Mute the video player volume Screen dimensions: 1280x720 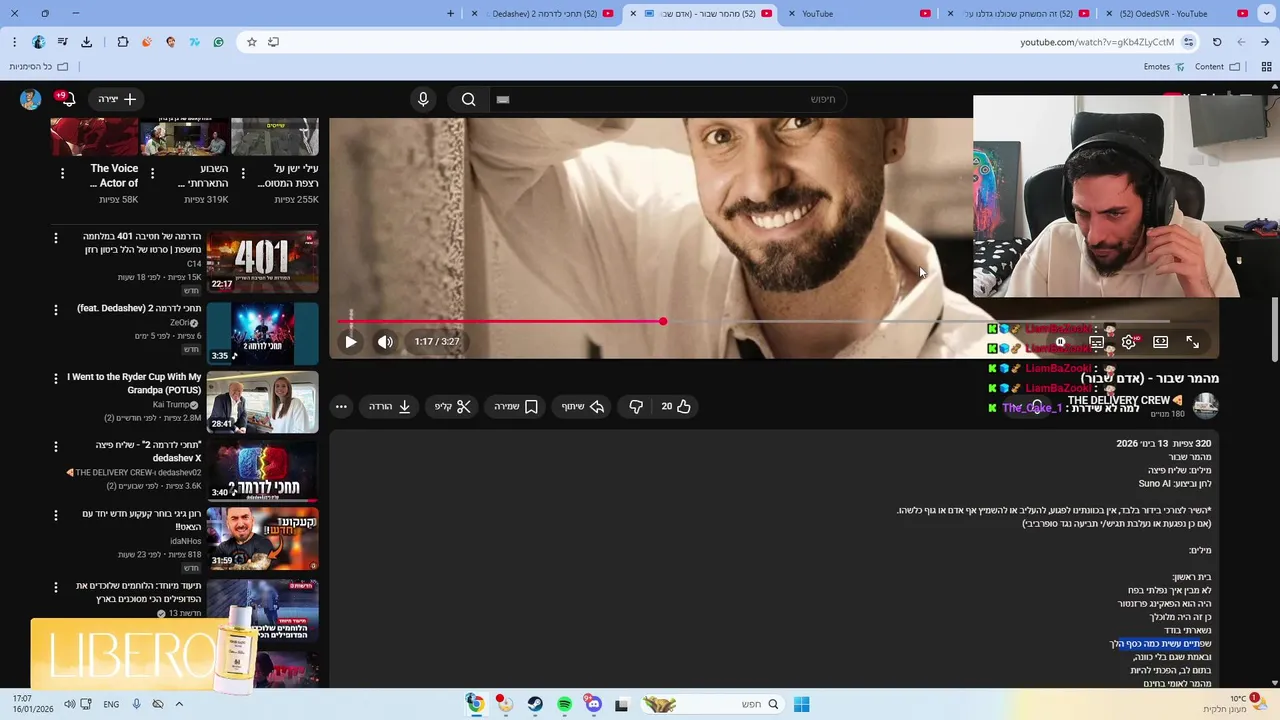[385, 342]
